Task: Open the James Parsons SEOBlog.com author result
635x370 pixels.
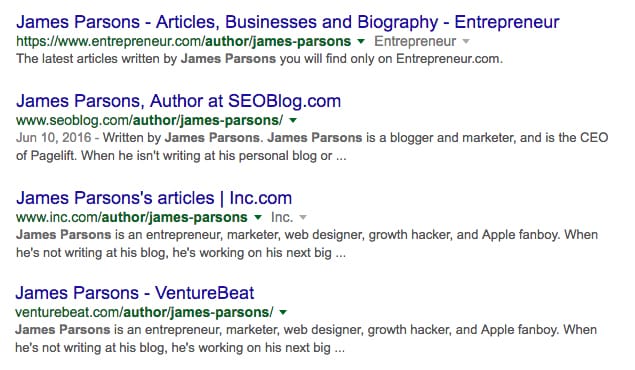Action: tap(179, 101)
